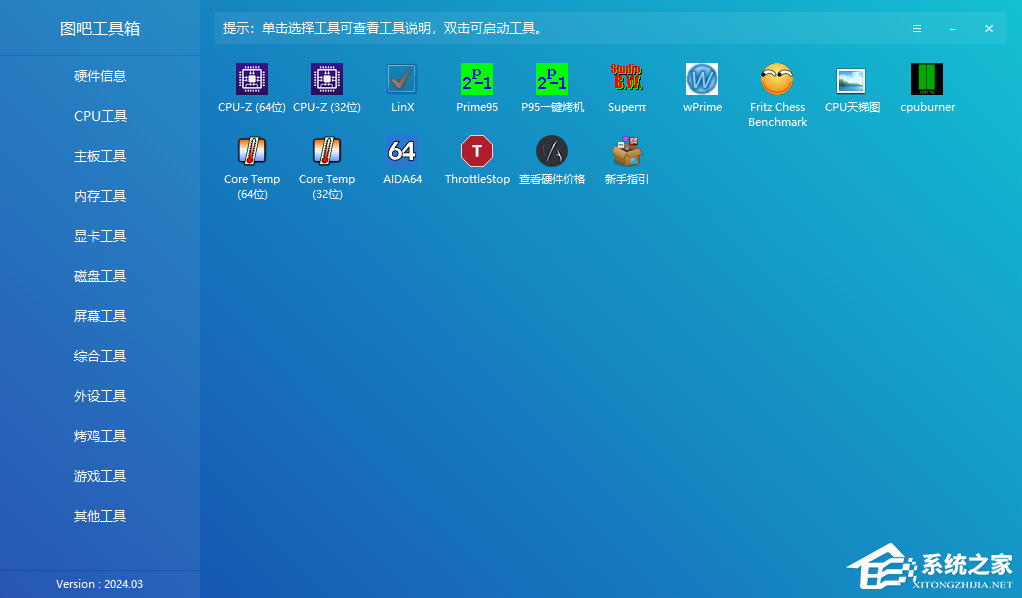Select the P95一键烤机 icon
Viewport: 1022px width, 598px height.
[552, 79]
